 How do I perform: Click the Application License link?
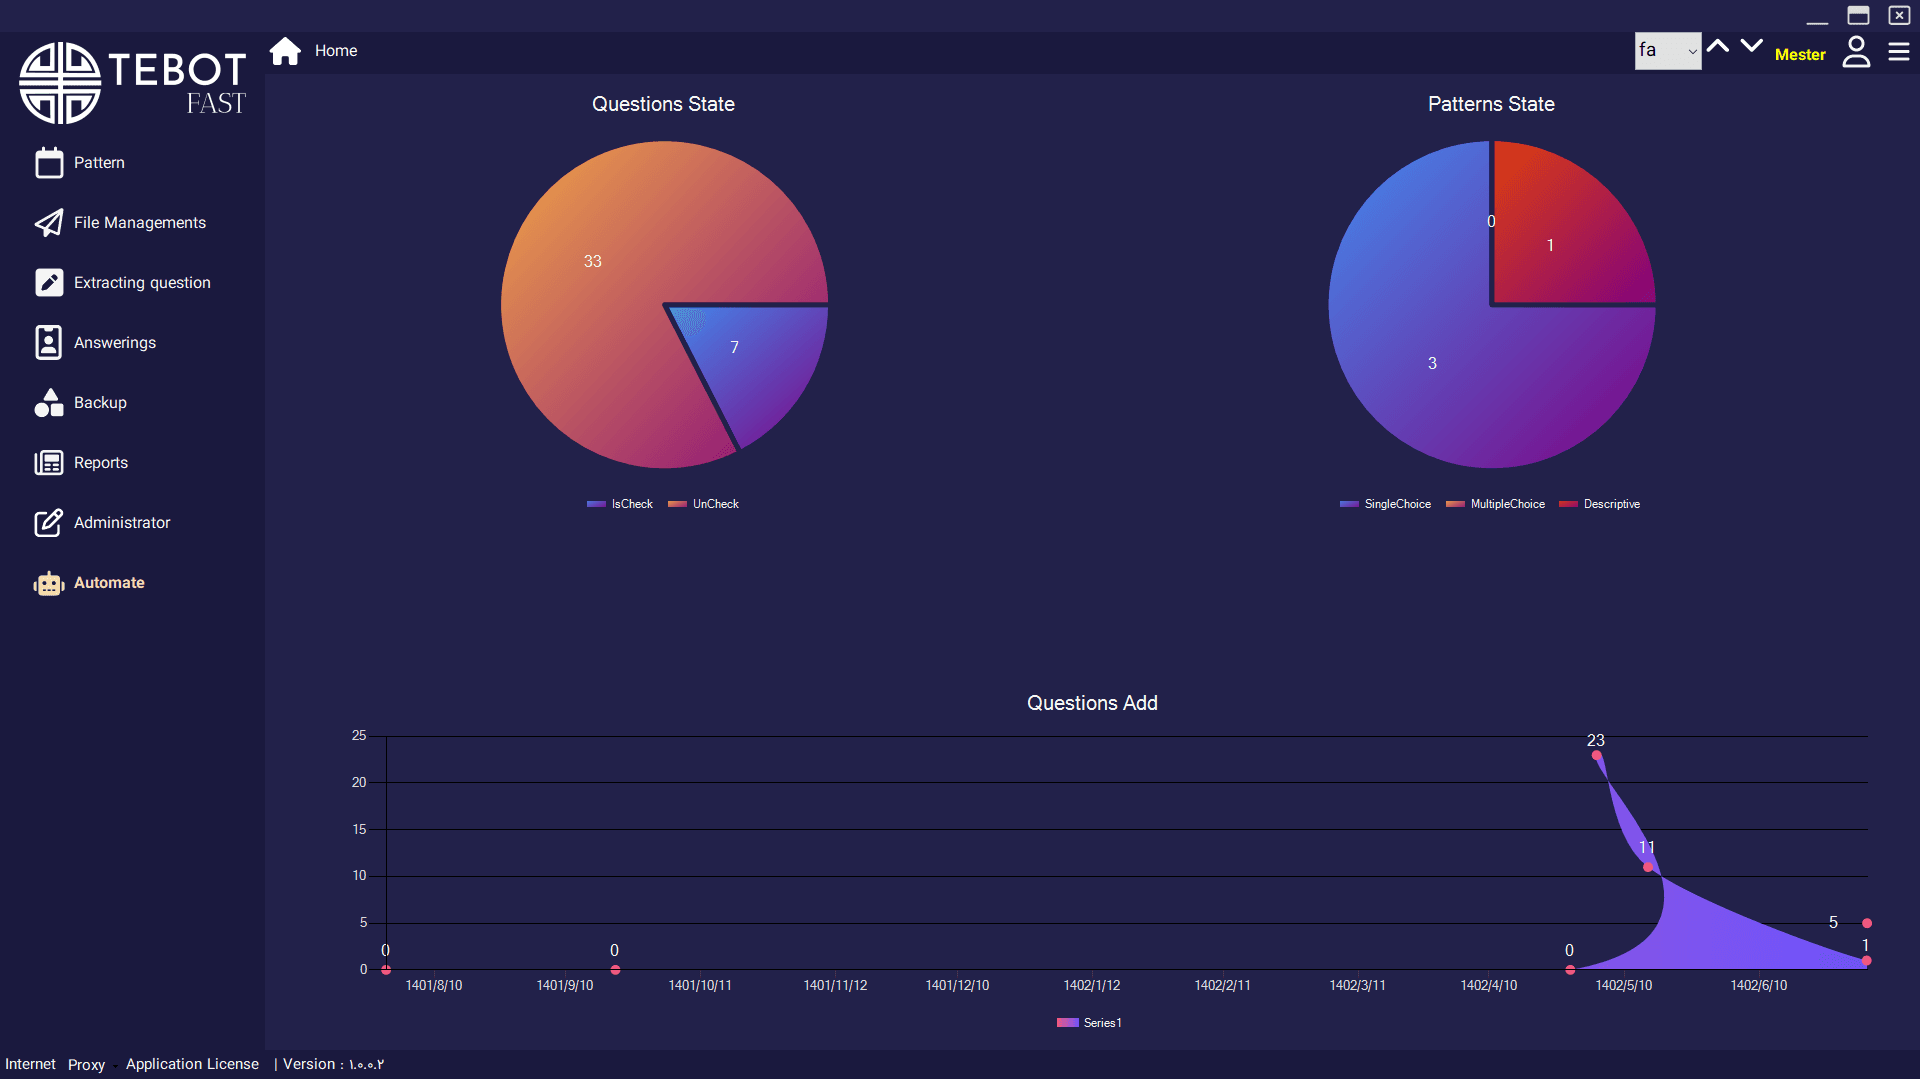pyautogui.click(x=192, y=1064)
